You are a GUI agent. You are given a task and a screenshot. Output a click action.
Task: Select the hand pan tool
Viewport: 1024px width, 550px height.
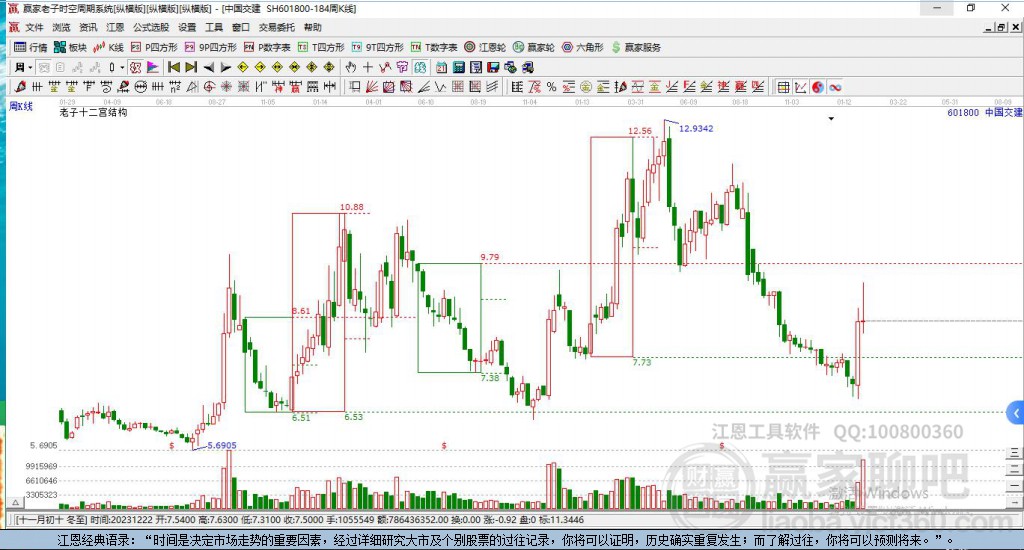351,67
